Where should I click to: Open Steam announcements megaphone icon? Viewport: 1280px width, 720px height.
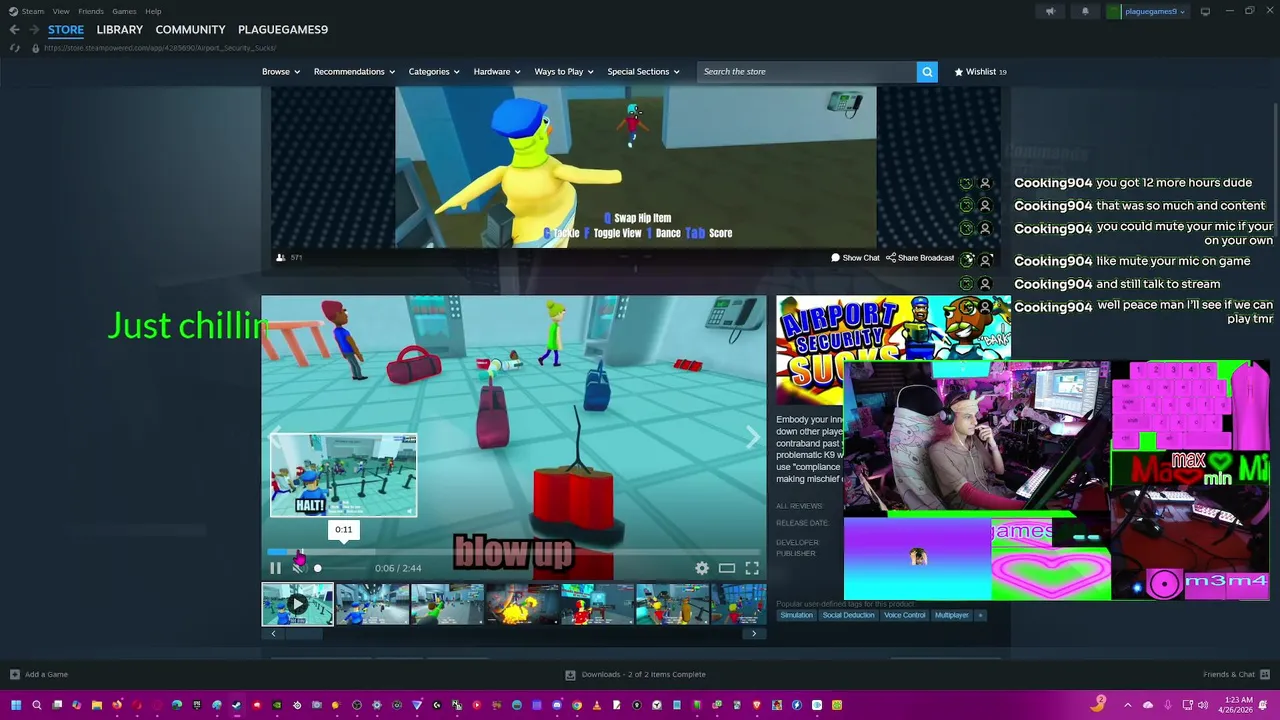(x=1050, y=11)
